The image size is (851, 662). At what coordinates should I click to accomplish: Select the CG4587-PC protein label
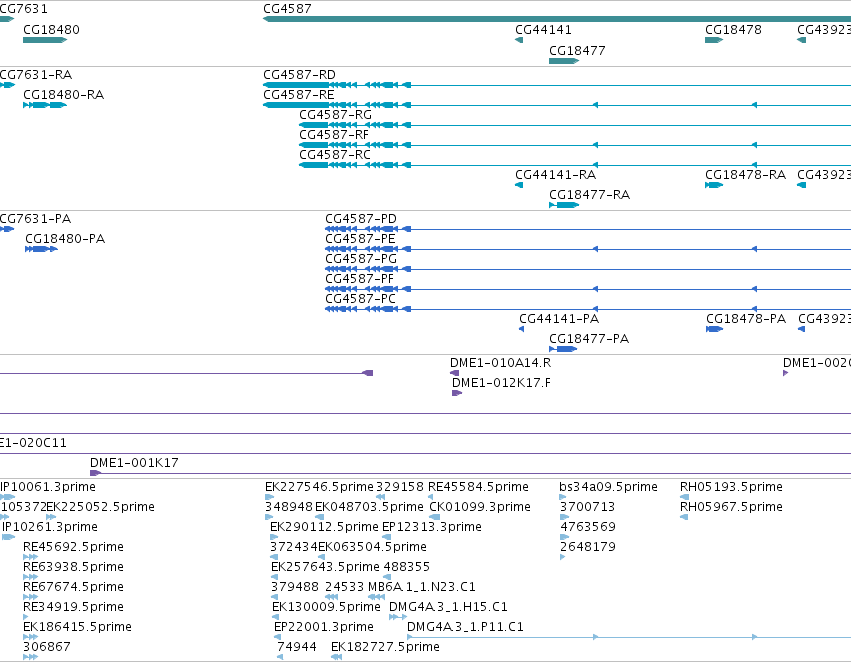point(360,299)
